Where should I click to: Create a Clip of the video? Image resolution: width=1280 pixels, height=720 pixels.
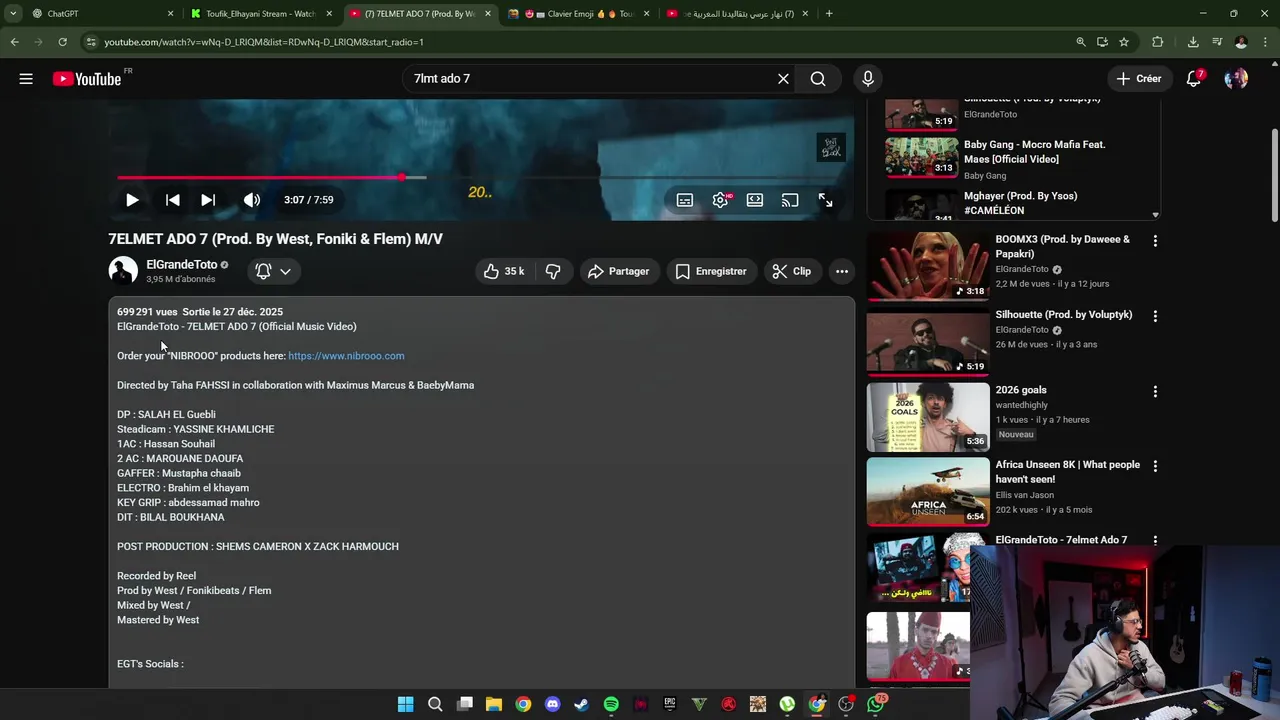792,271
